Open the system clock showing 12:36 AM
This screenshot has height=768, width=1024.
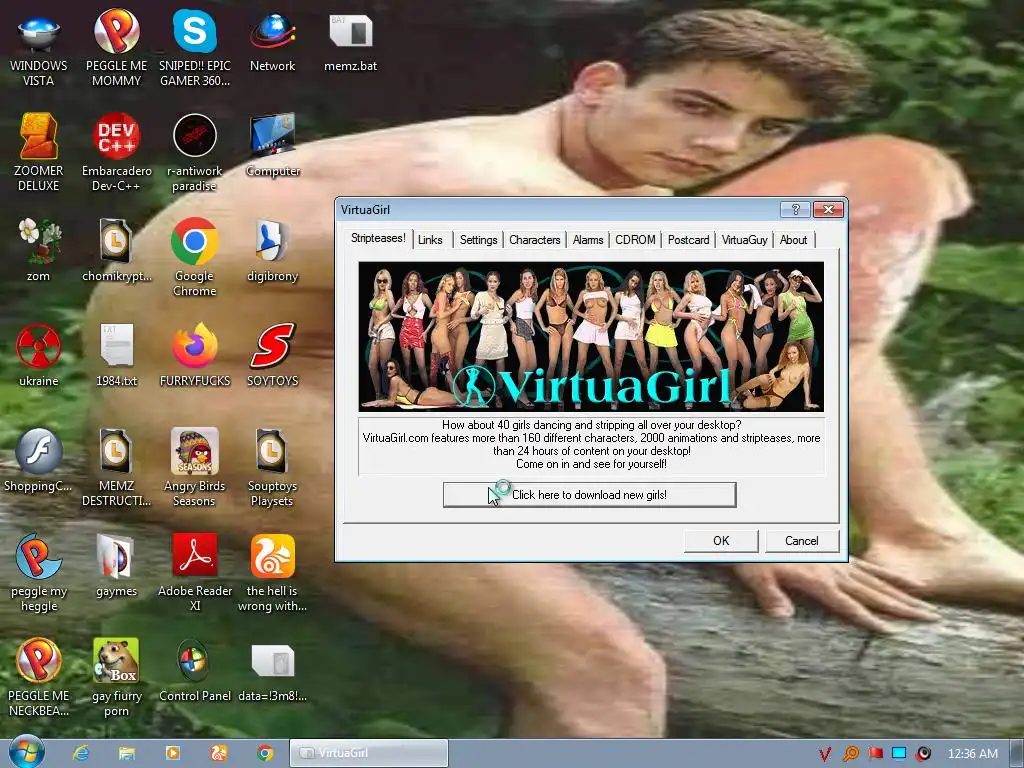click(972, 754)
